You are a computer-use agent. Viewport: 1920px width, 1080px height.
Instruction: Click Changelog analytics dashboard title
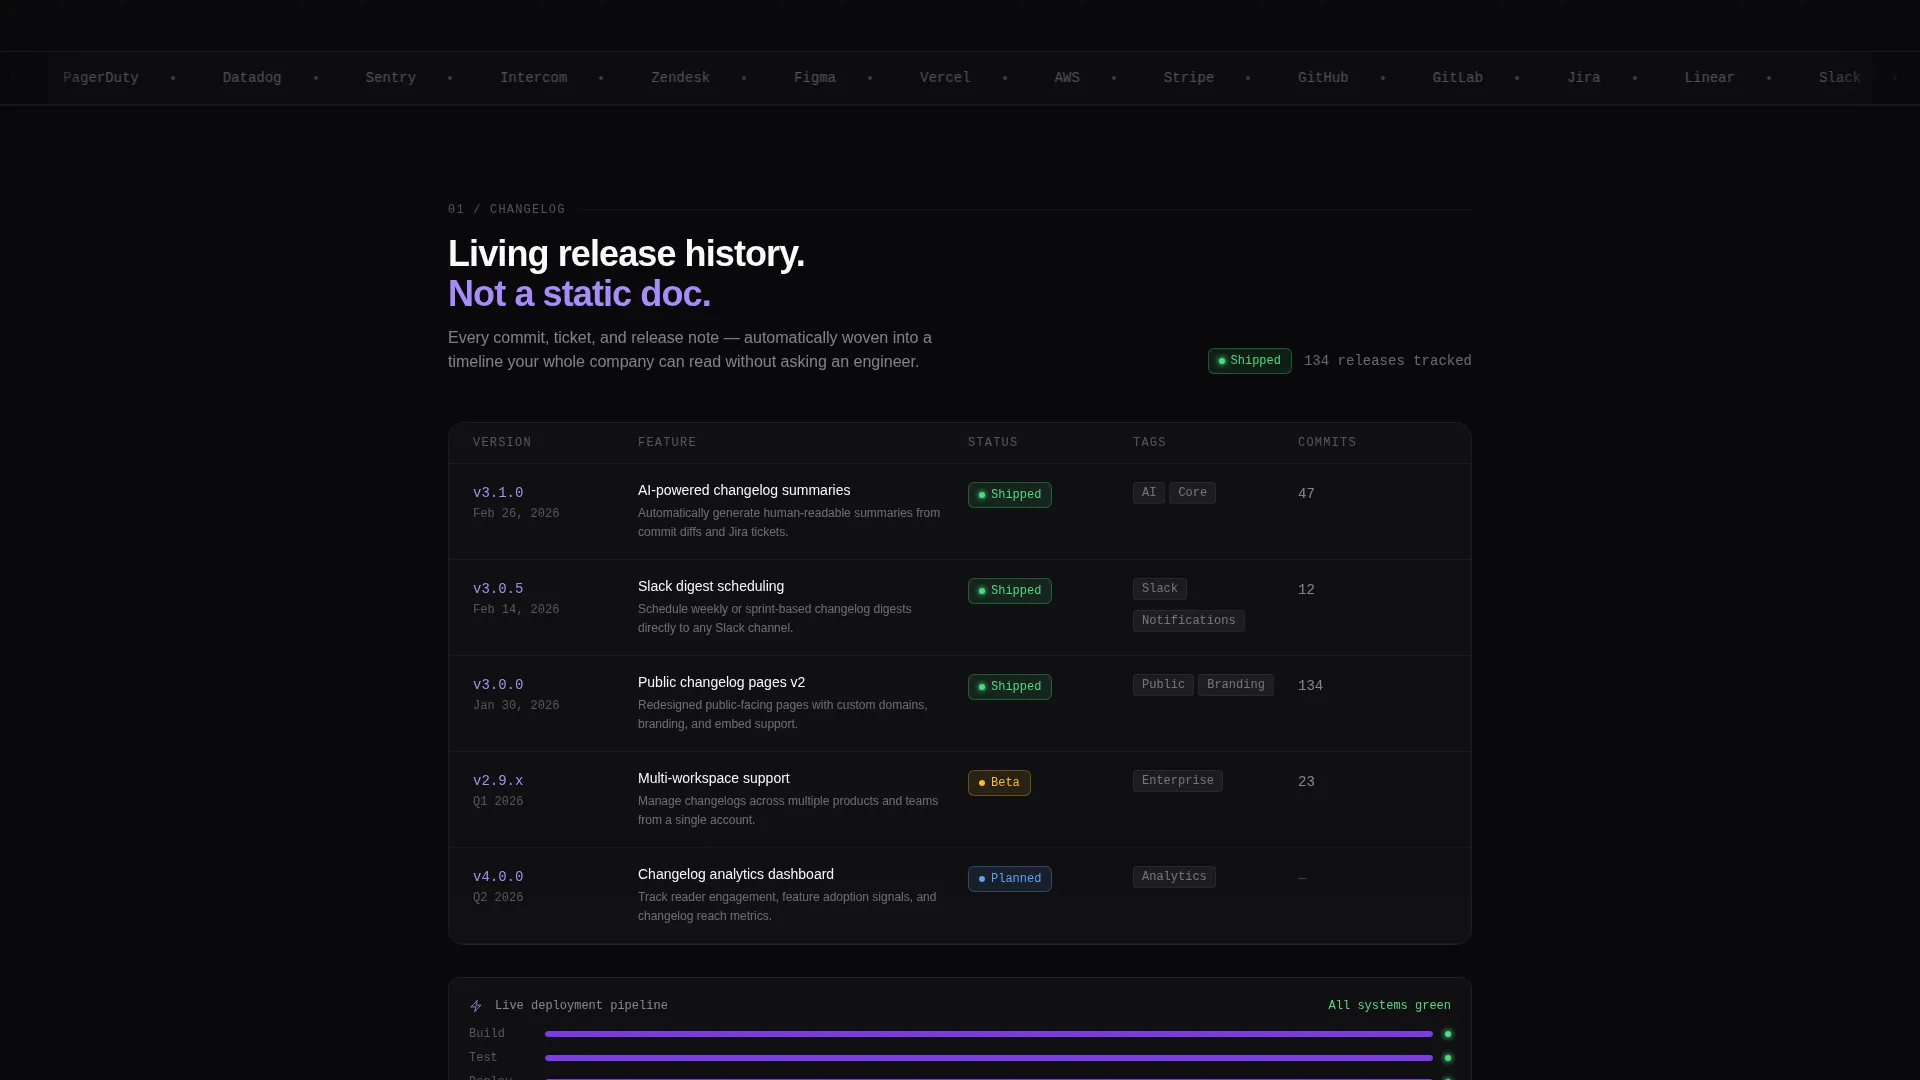pos(736,875)
